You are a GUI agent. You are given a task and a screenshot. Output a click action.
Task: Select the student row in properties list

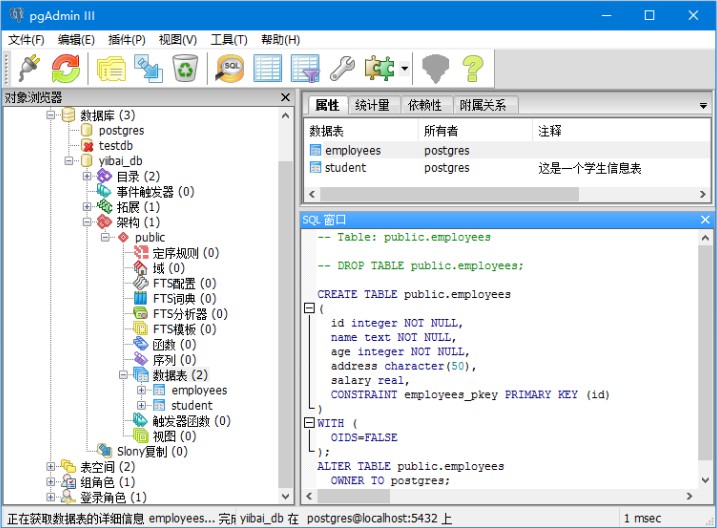pos(507,168)
